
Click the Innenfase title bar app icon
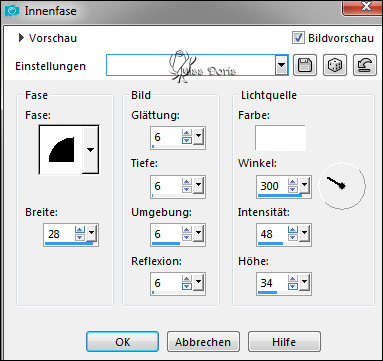12,11
